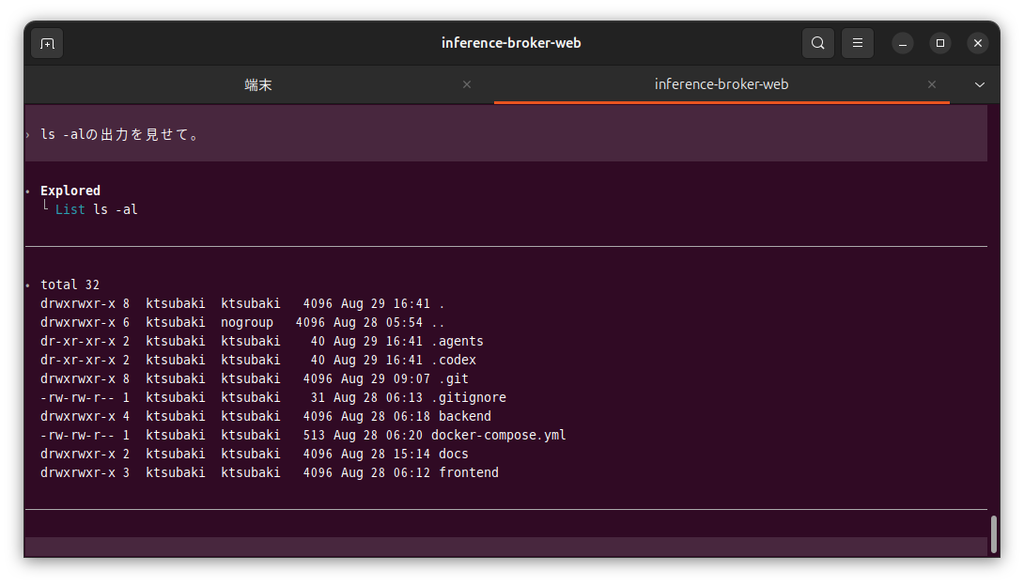
Task: Click the '.agents' directory name
Action: coord(457,341)
